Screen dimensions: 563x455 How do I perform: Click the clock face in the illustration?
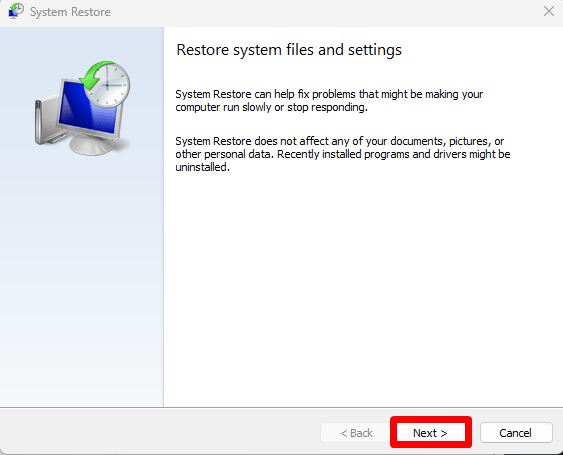pyautogui.click(x=108, y=85)
